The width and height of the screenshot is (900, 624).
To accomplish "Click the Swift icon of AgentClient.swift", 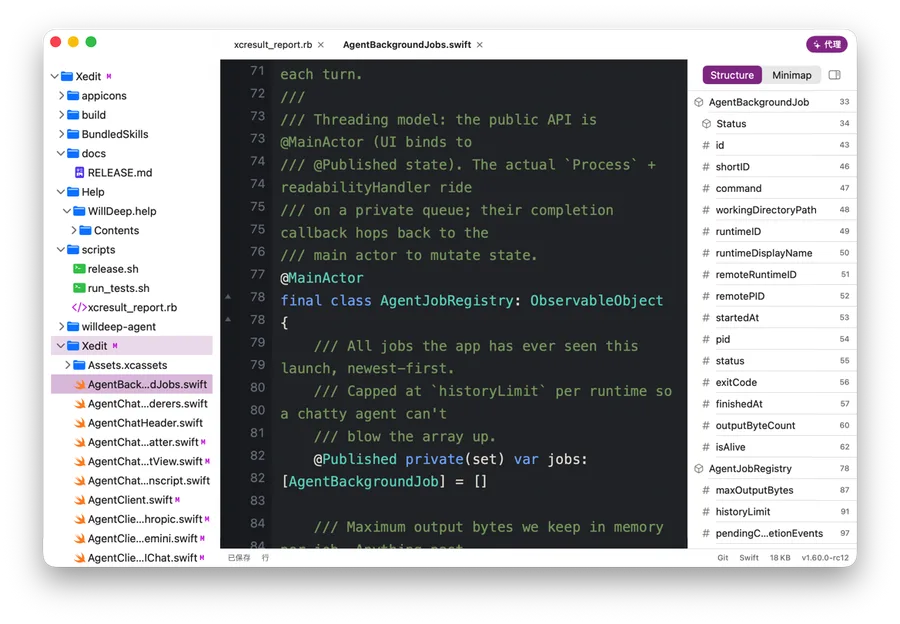I will tap(80, 500).
